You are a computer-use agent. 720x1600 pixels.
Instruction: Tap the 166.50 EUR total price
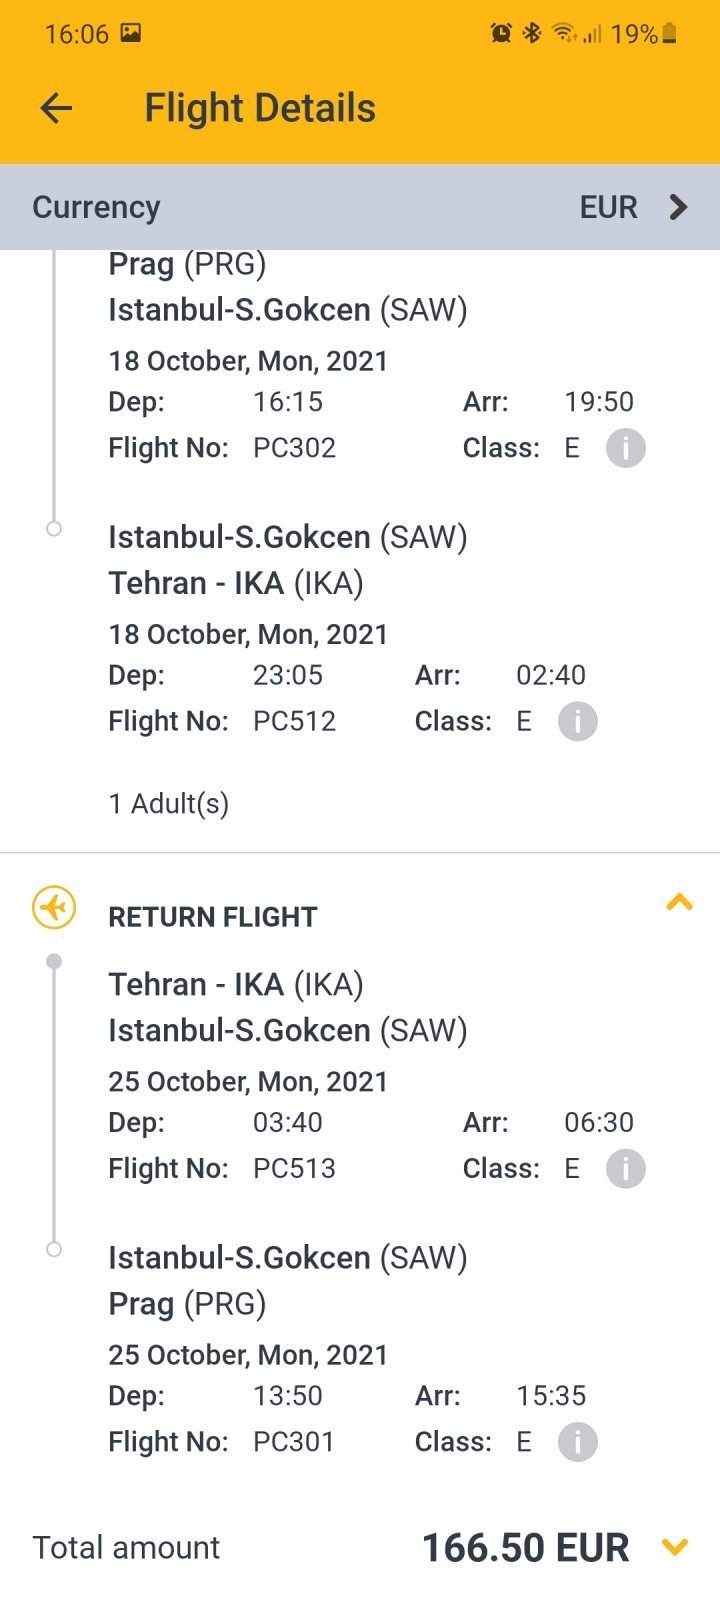525,1548
